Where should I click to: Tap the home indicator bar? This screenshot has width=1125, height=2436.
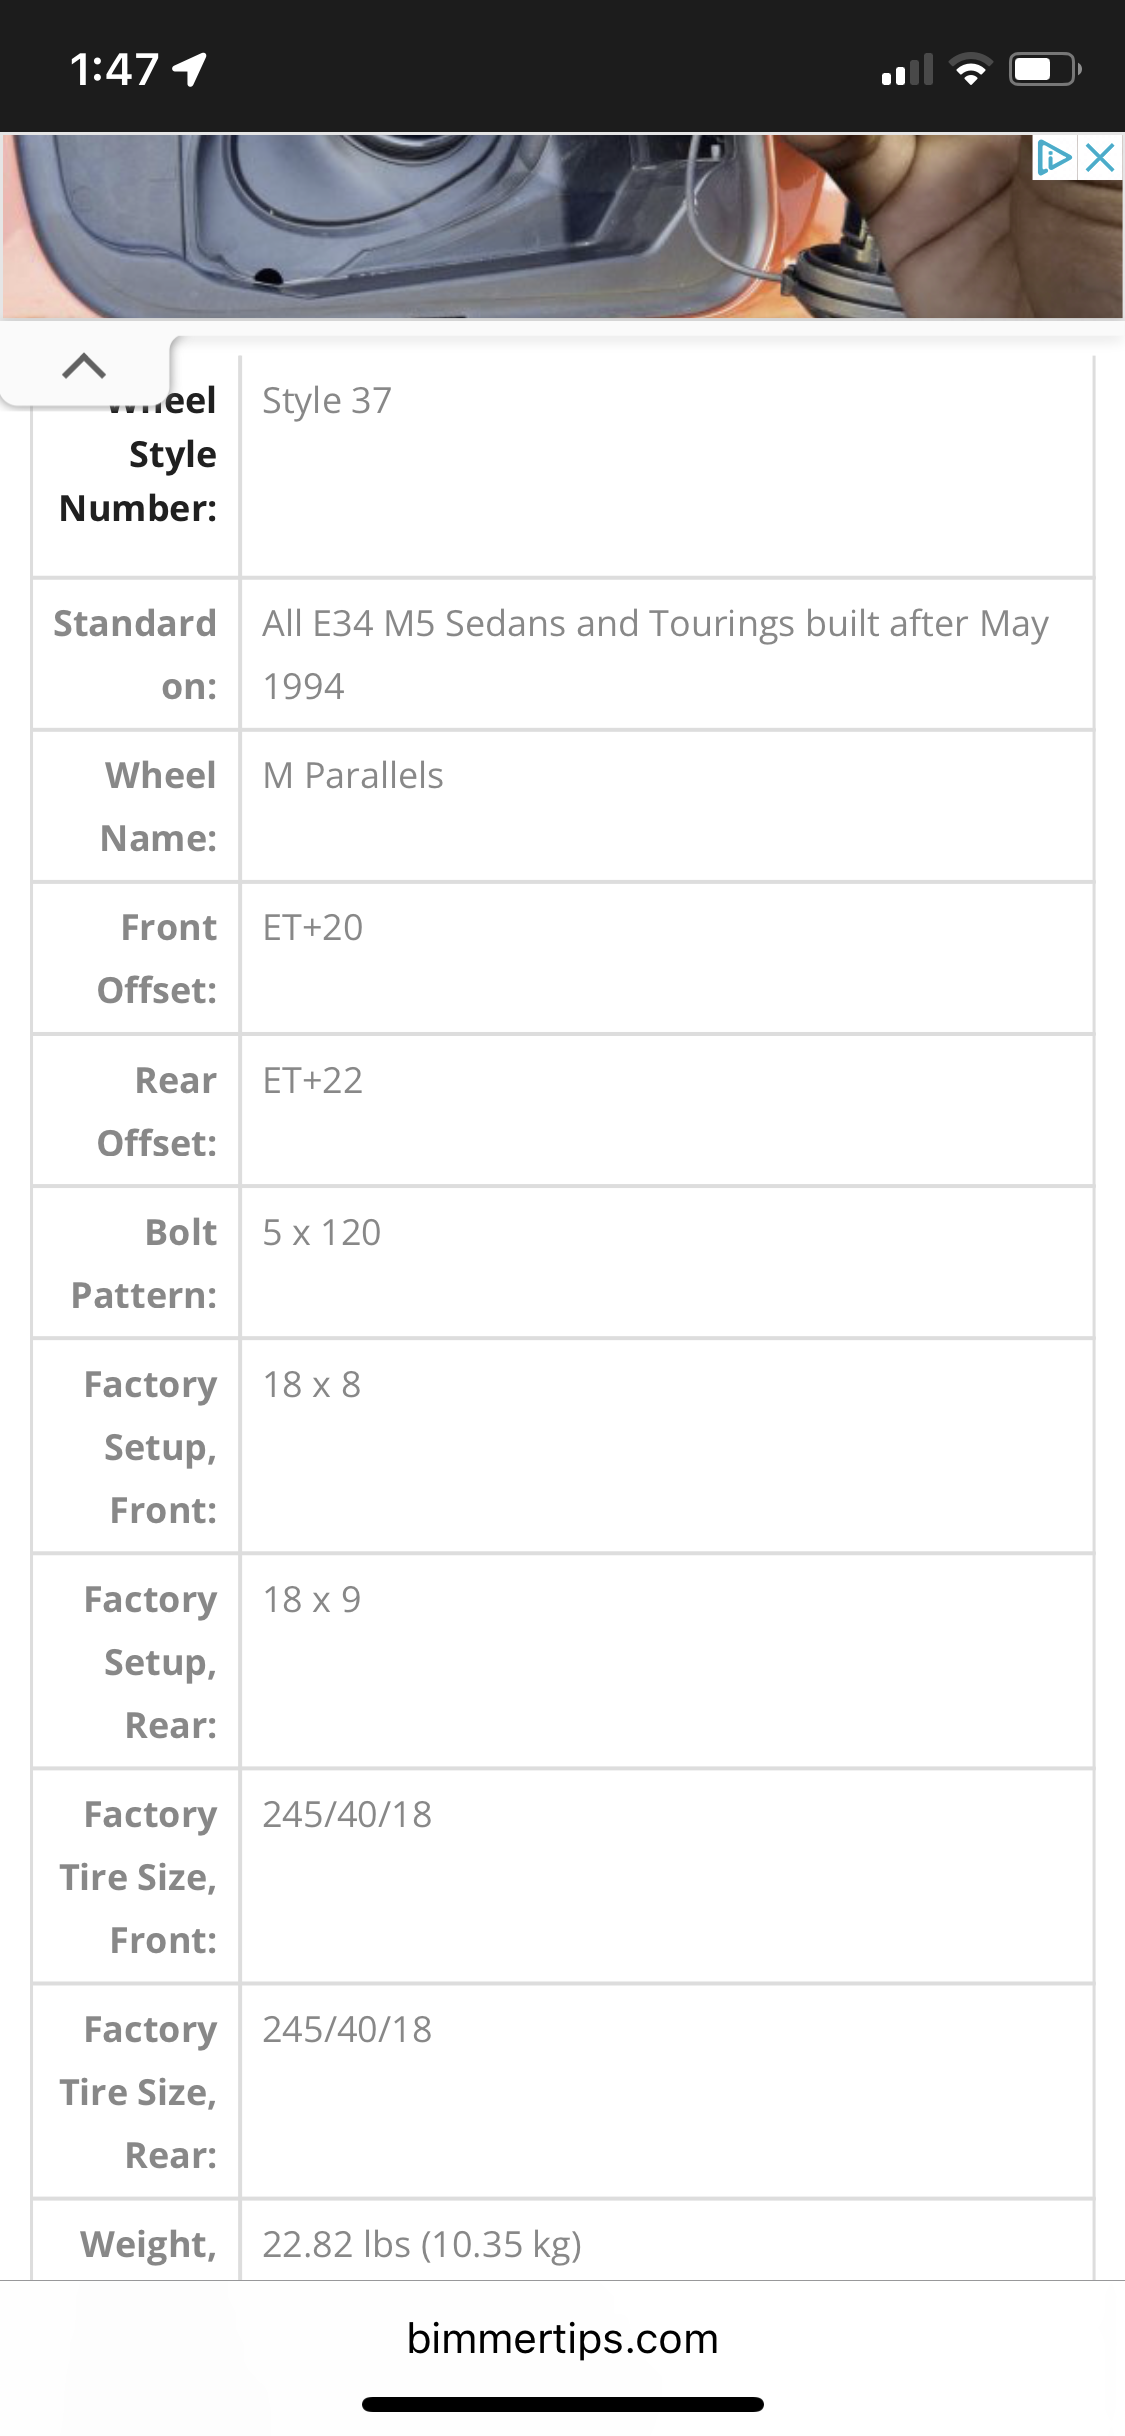click(562, 2404)
